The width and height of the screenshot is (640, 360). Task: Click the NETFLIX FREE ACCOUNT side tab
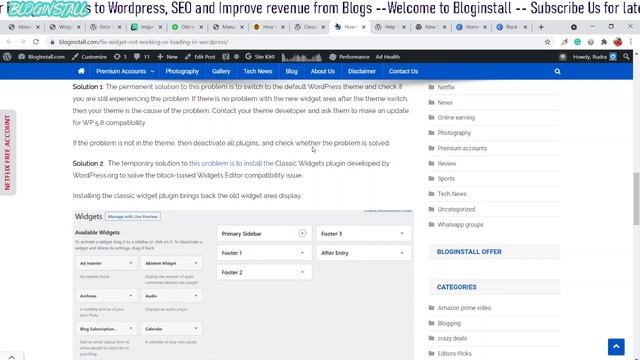coord(7,153)
